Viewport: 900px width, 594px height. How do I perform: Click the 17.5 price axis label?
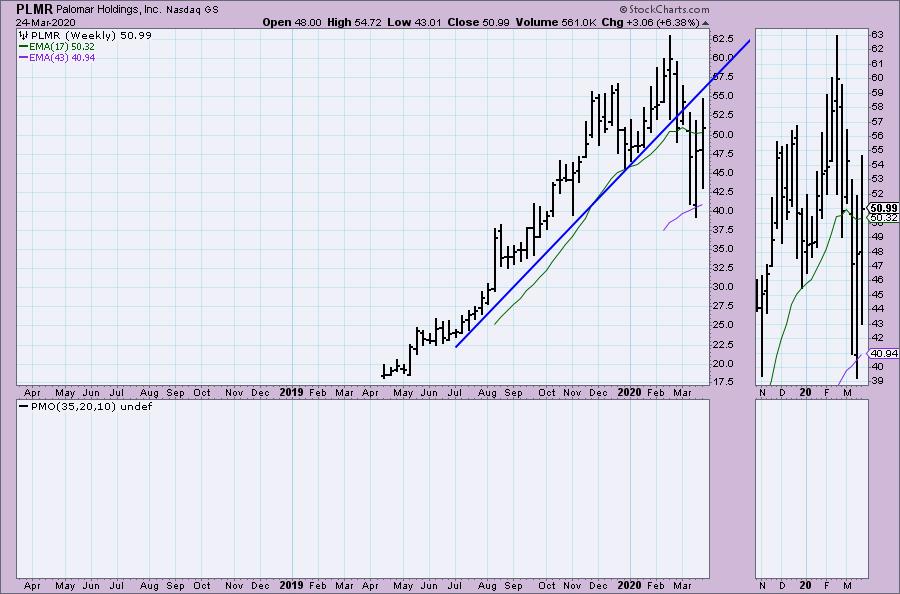point(723,381)
